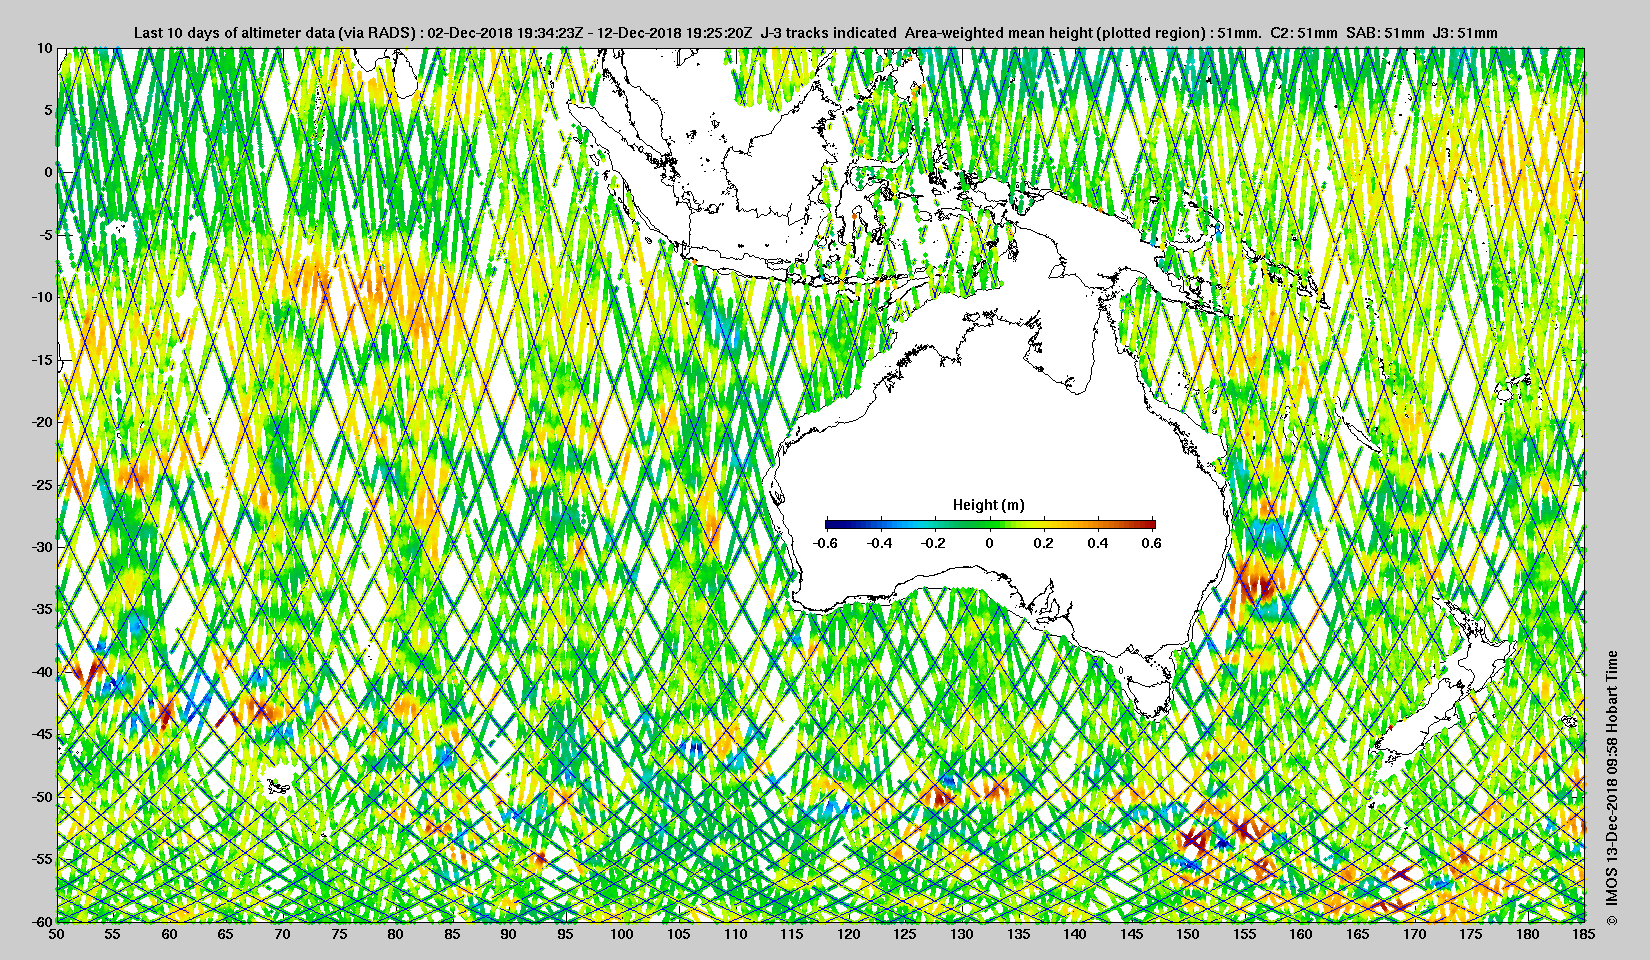Click longitude axis label "130"
1650x960 pixels.
click(x=962, y=934)
